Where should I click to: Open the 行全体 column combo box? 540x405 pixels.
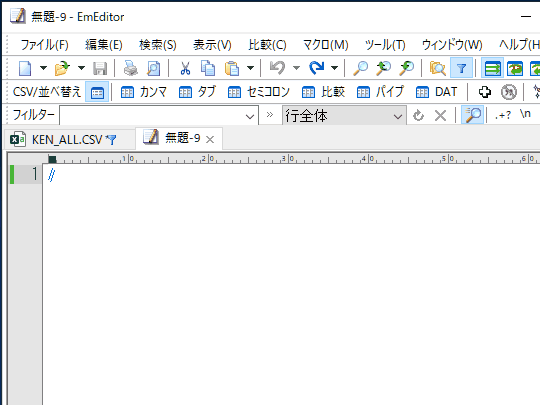point(344,116)
